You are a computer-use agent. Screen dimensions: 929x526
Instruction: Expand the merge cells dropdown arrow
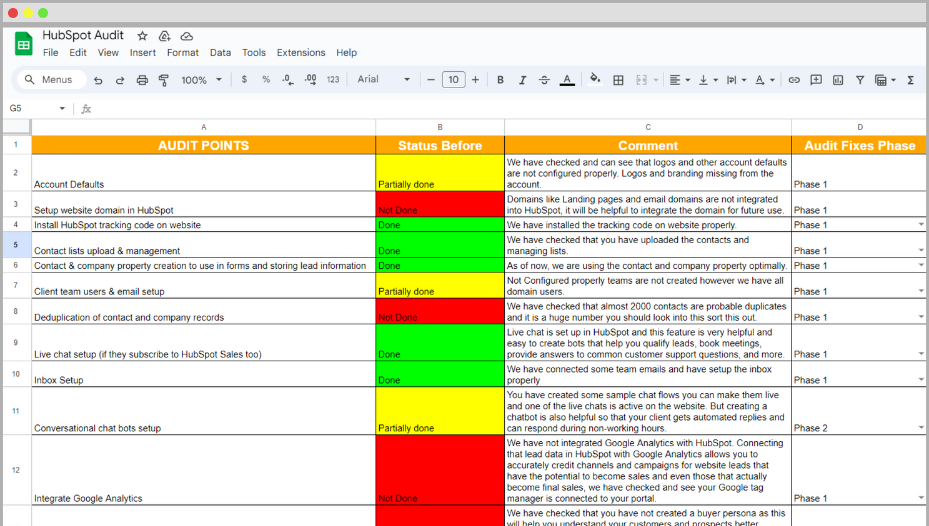[656, 80]
